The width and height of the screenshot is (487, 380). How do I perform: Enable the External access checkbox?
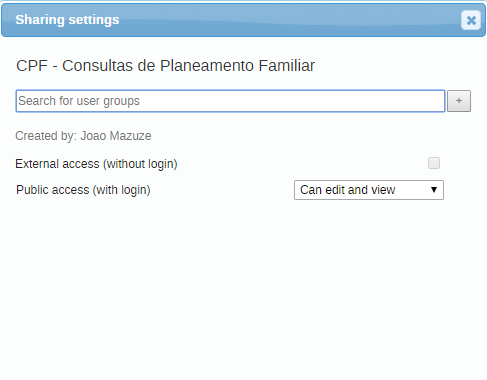434,163
